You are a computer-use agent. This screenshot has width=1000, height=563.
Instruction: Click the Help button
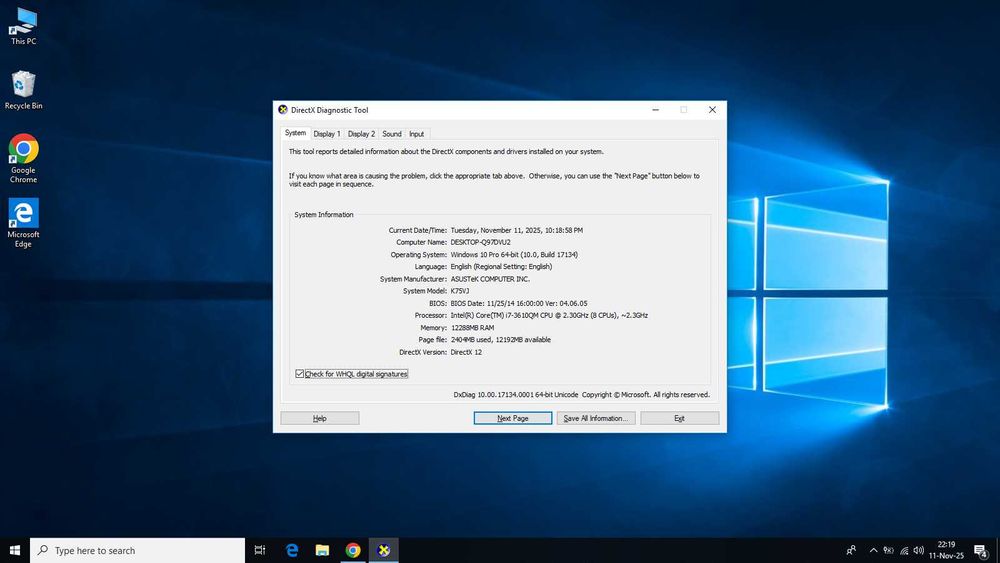[320, 418]
